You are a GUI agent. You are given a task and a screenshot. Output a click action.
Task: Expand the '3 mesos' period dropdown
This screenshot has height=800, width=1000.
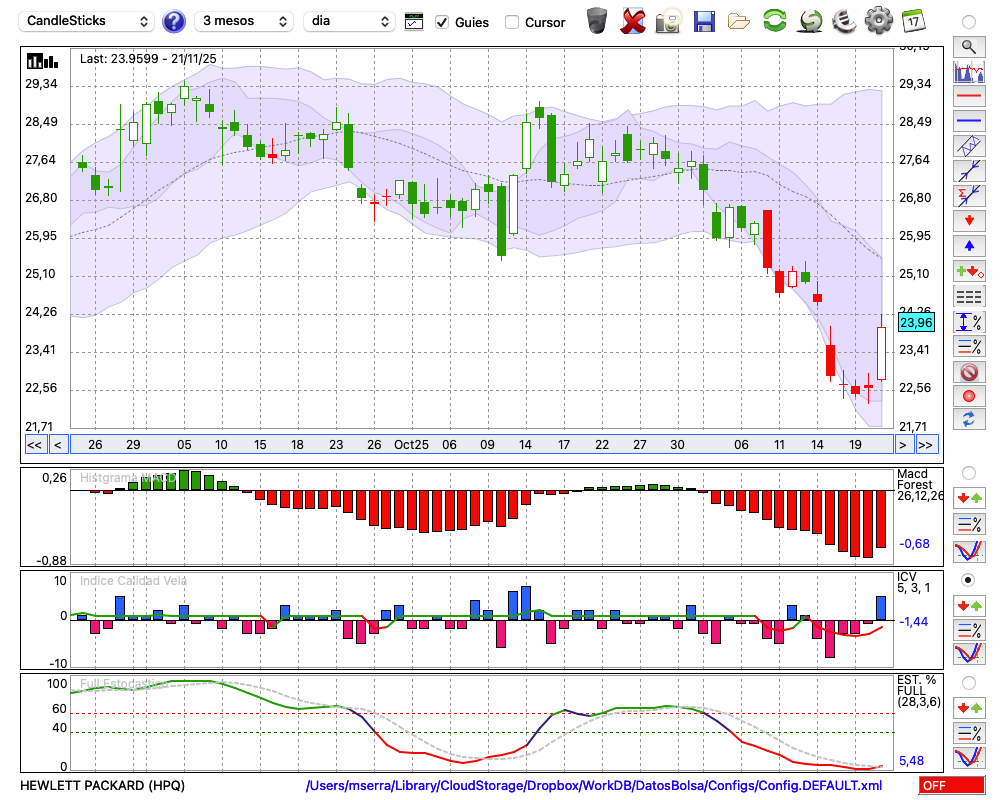tap(243, 21)
